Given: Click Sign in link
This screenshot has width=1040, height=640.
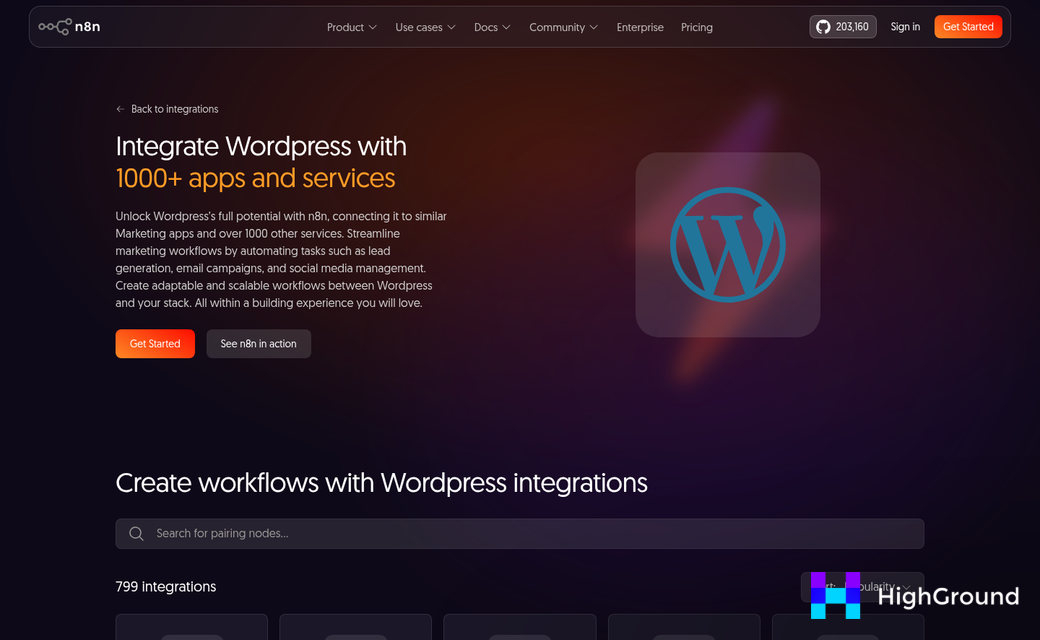Looking at the screenshot, I should (905, 27).
